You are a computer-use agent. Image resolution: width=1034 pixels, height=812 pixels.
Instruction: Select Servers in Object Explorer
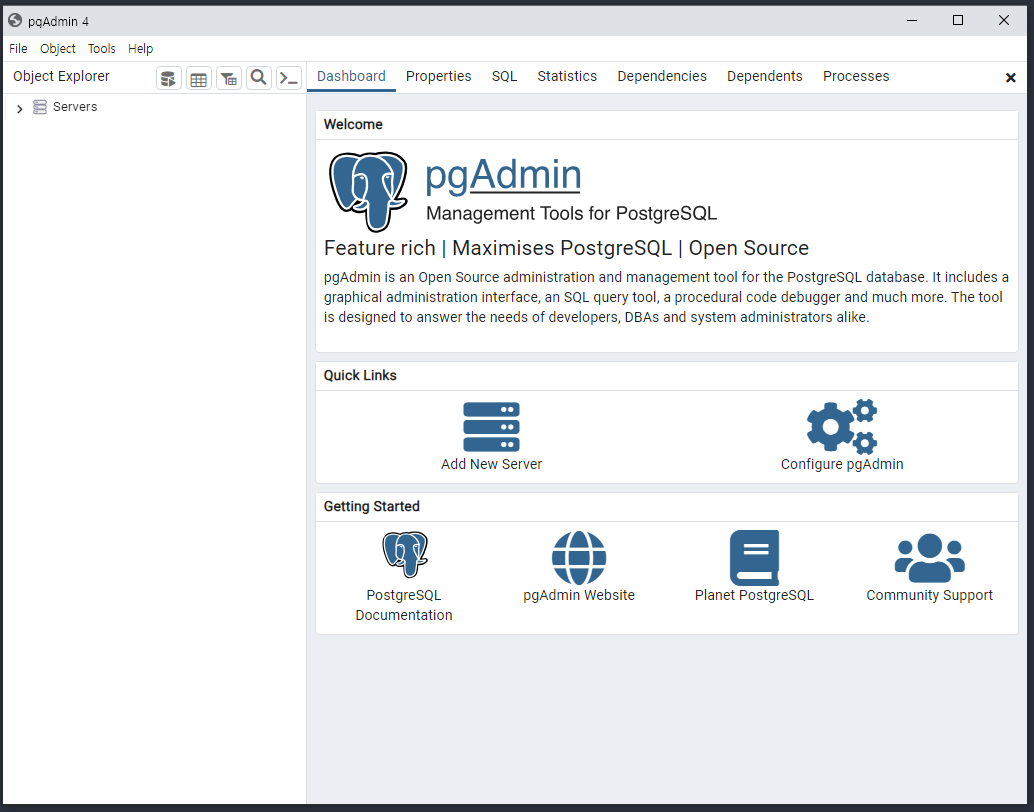click(x=75, y=107)
